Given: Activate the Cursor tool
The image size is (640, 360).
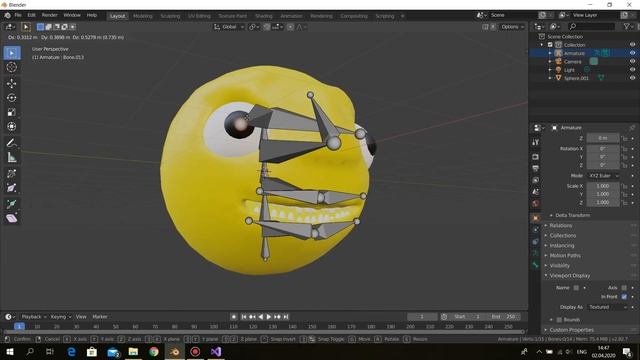Looking at the screenshot, I should click(12, 67).
